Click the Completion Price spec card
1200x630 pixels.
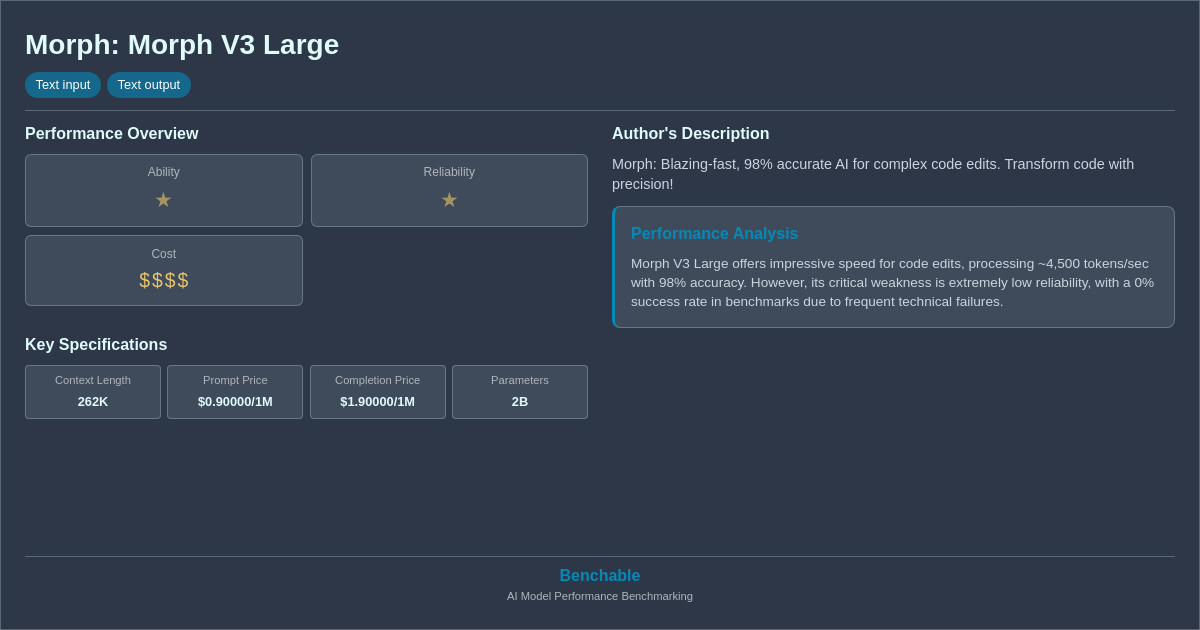(x=377, y=392)
